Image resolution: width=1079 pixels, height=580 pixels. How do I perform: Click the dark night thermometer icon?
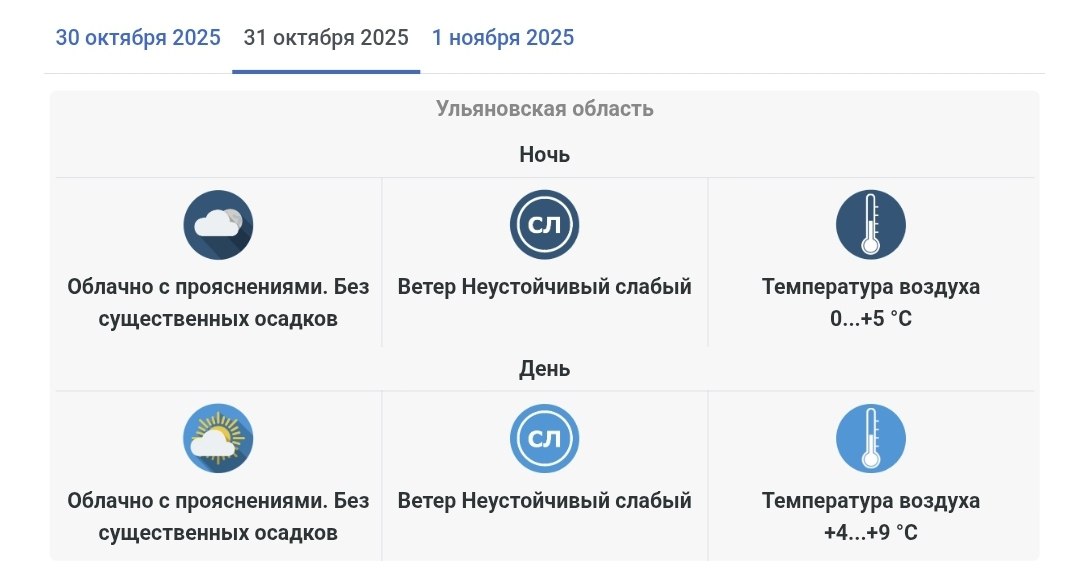870,225
